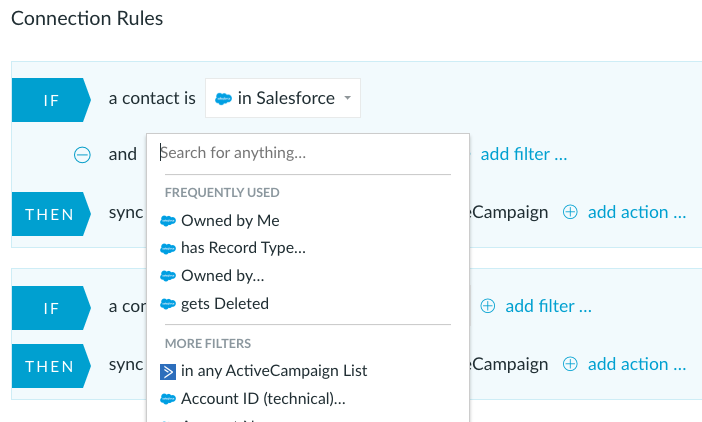702x422 pixels.
Task: Click the 'MORE FILTERS' section heading
Action: tap(208, 344)
